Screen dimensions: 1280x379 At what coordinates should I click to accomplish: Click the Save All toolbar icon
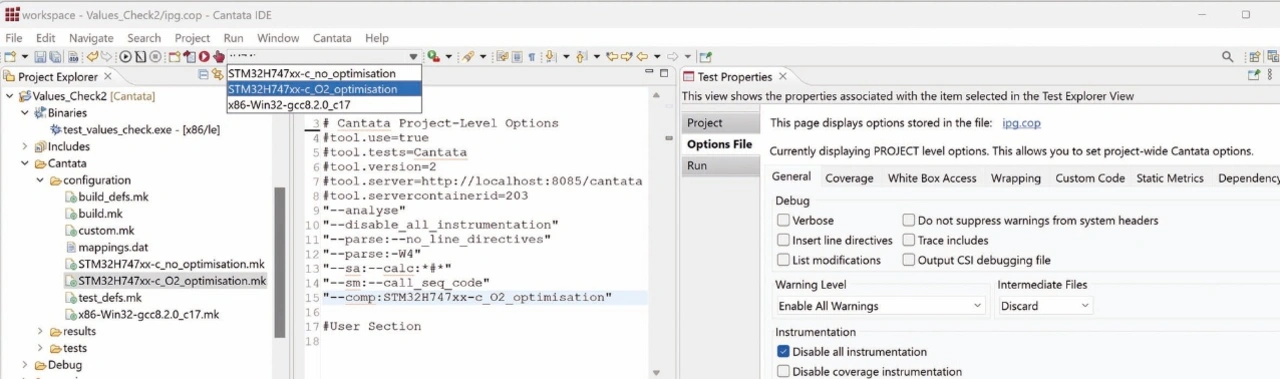[56, 57]
